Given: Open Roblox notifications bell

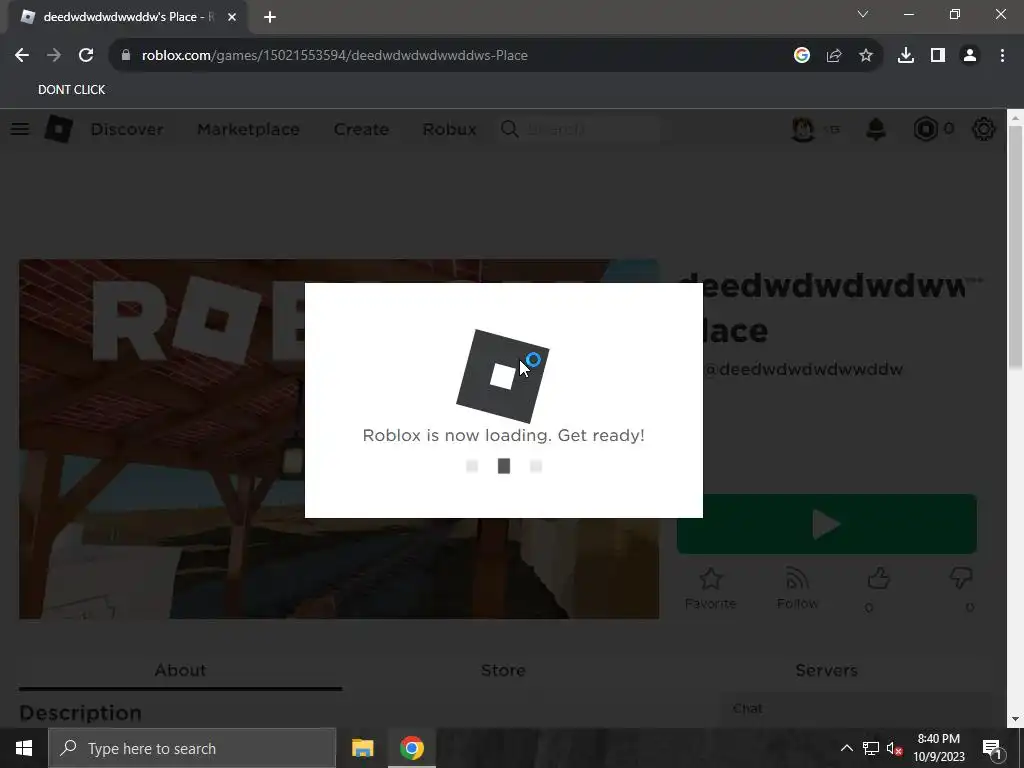Looking at the screenshot, I should 876,129.
